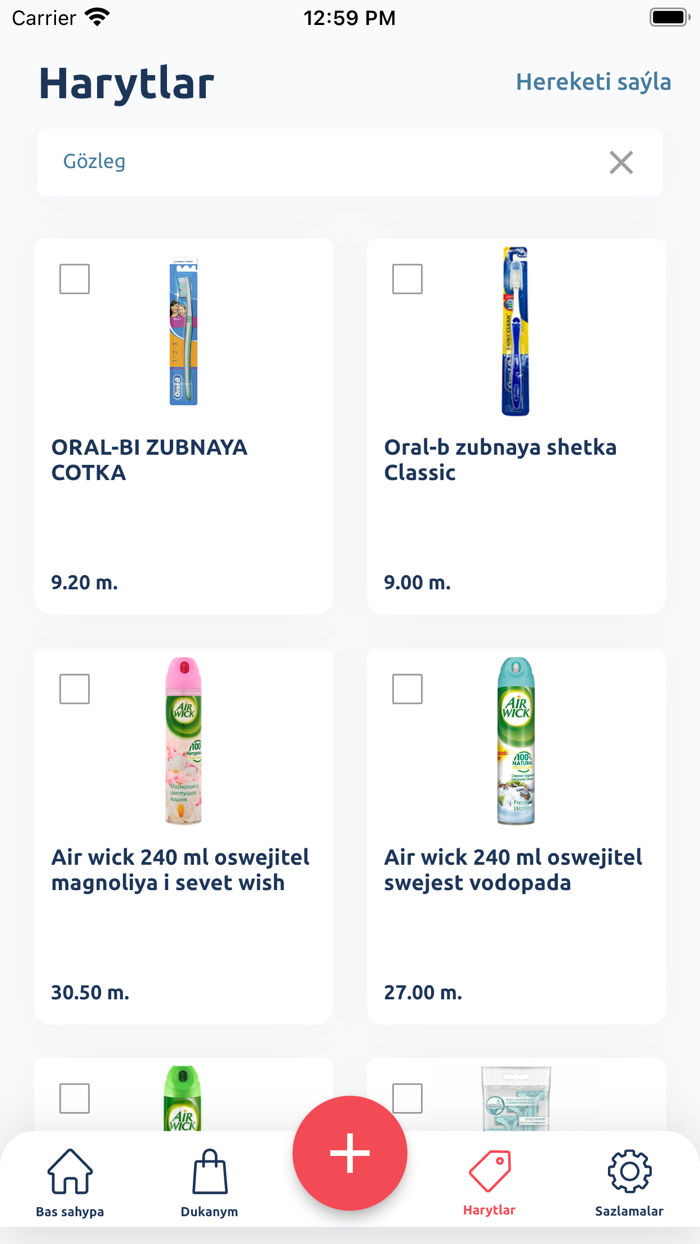Screen dimensions: 700x1244
Task: Clear the search field with X
Action: (621, 162)
